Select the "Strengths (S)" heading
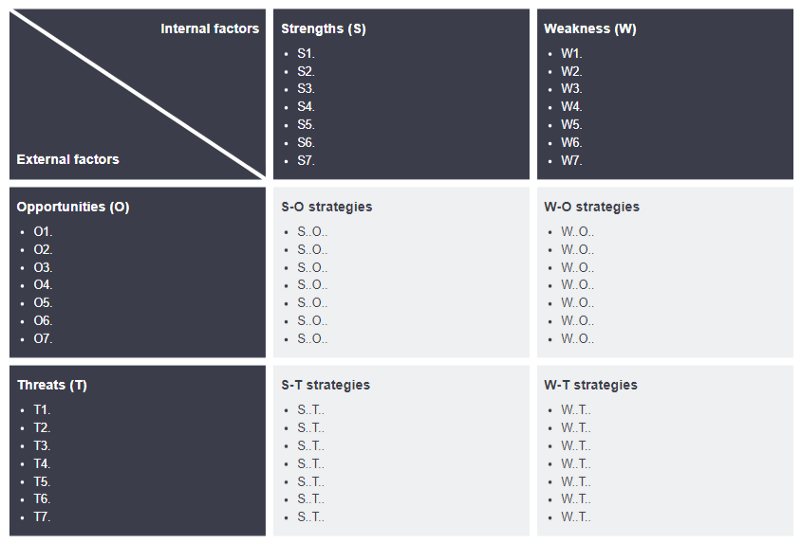Image resolution: width=800 pixels, height=542 pixels. 323,29
